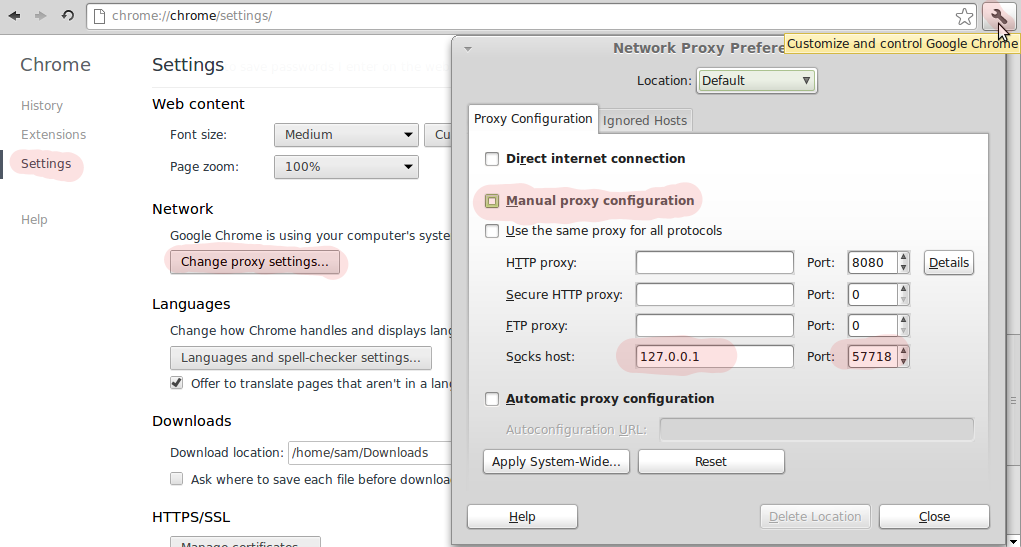Click the Secure HTTP port field showing 0
This screenshot has width=1021, height=547.
873,294
